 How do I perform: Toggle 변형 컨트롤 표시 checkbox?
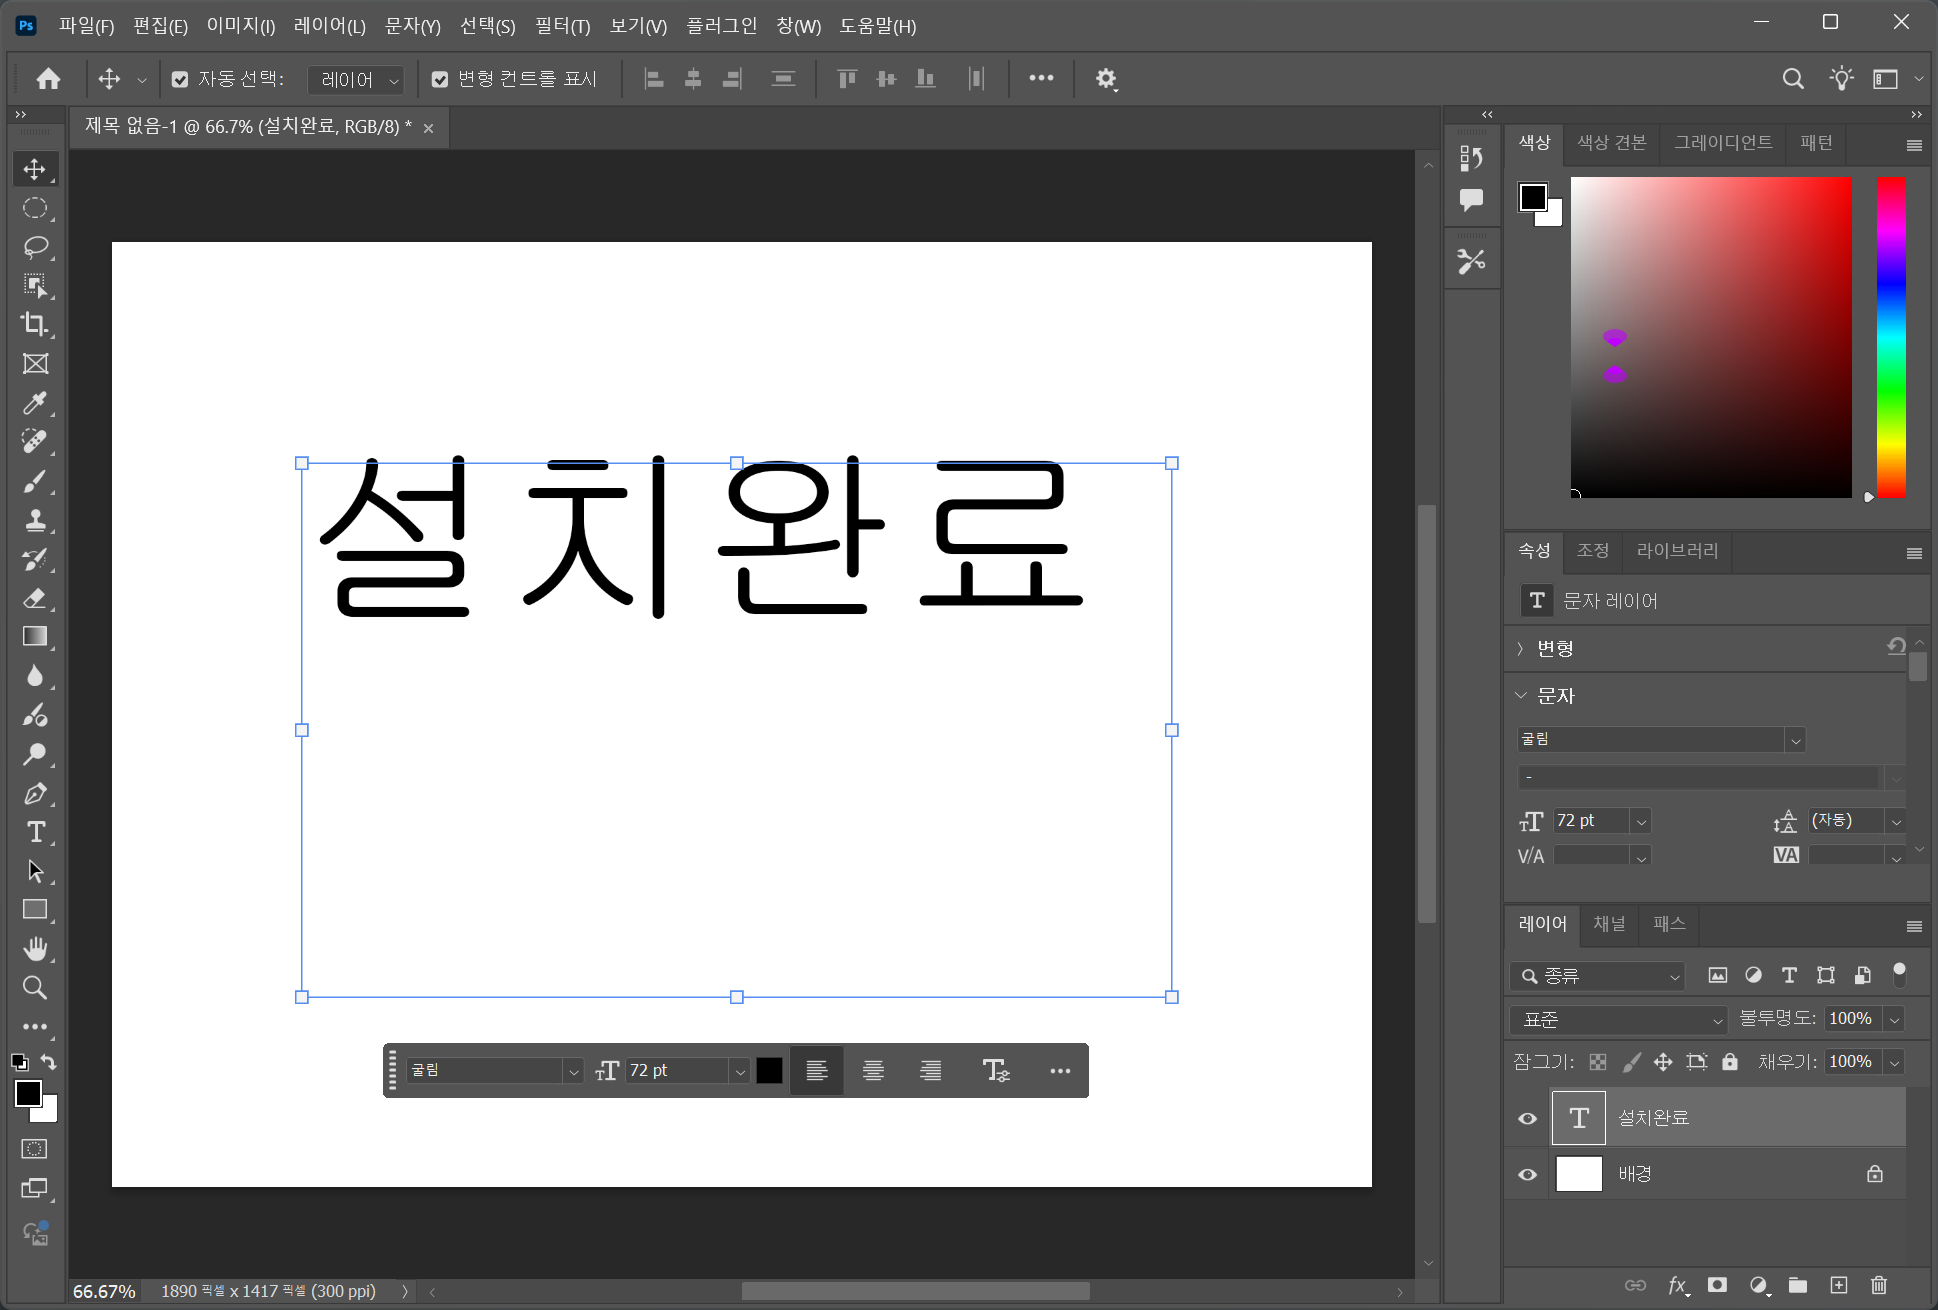(440, 79)
